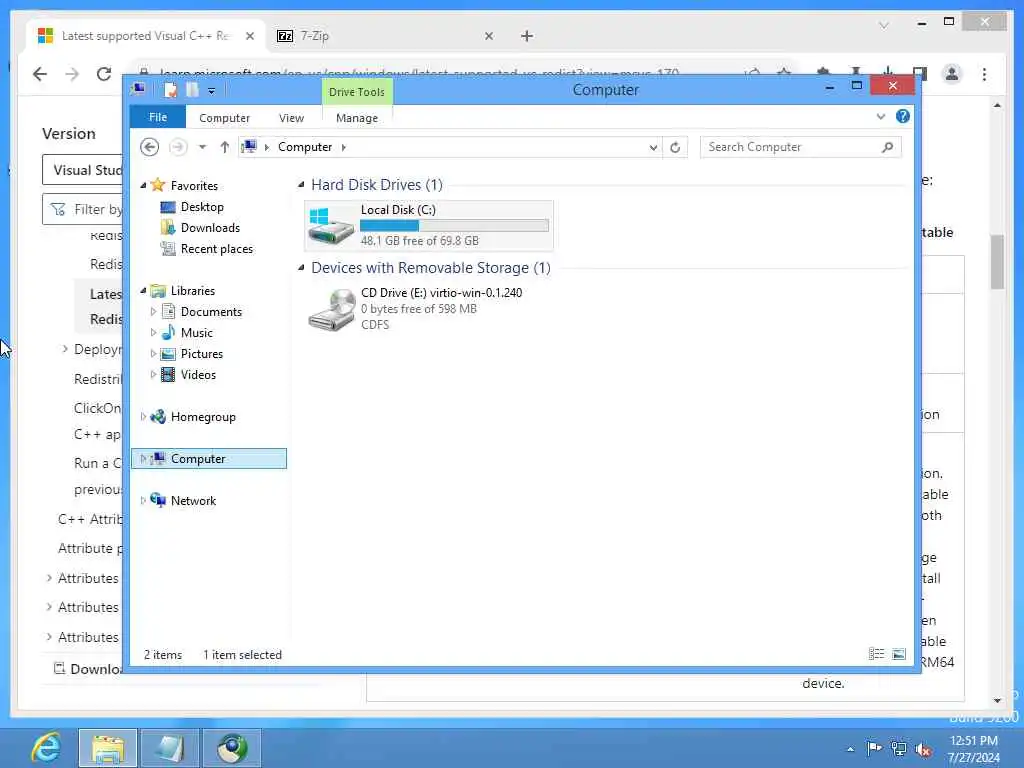Click the muted volume tray icon
1024x768 pixels.
pyautogui.click(x=923, y=750)
